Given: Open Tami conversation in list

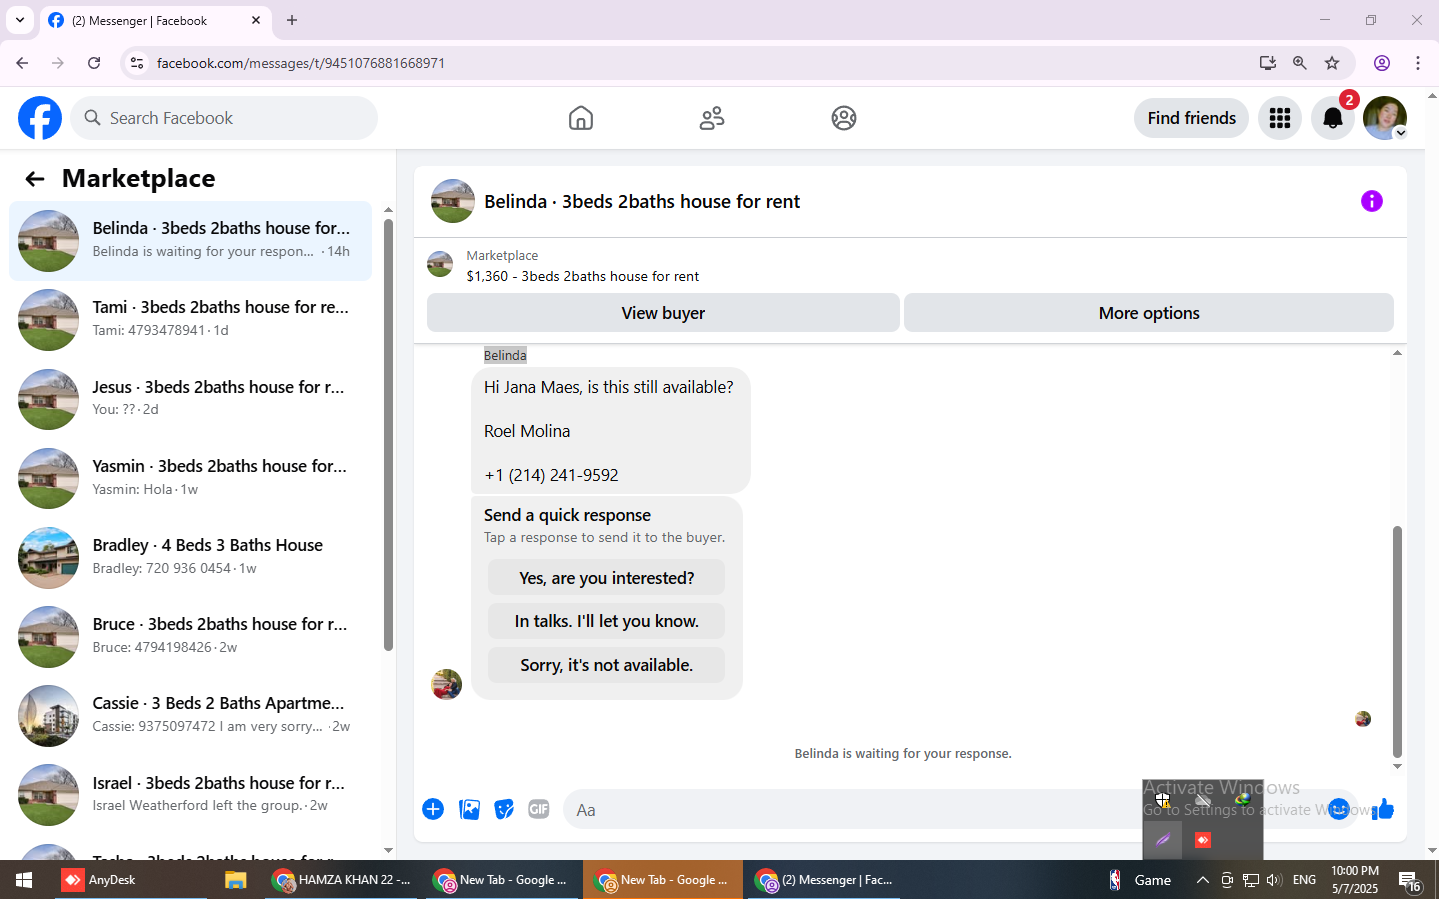Looking at the screenshot, I should pyautogui.click(x=190, y=319).
